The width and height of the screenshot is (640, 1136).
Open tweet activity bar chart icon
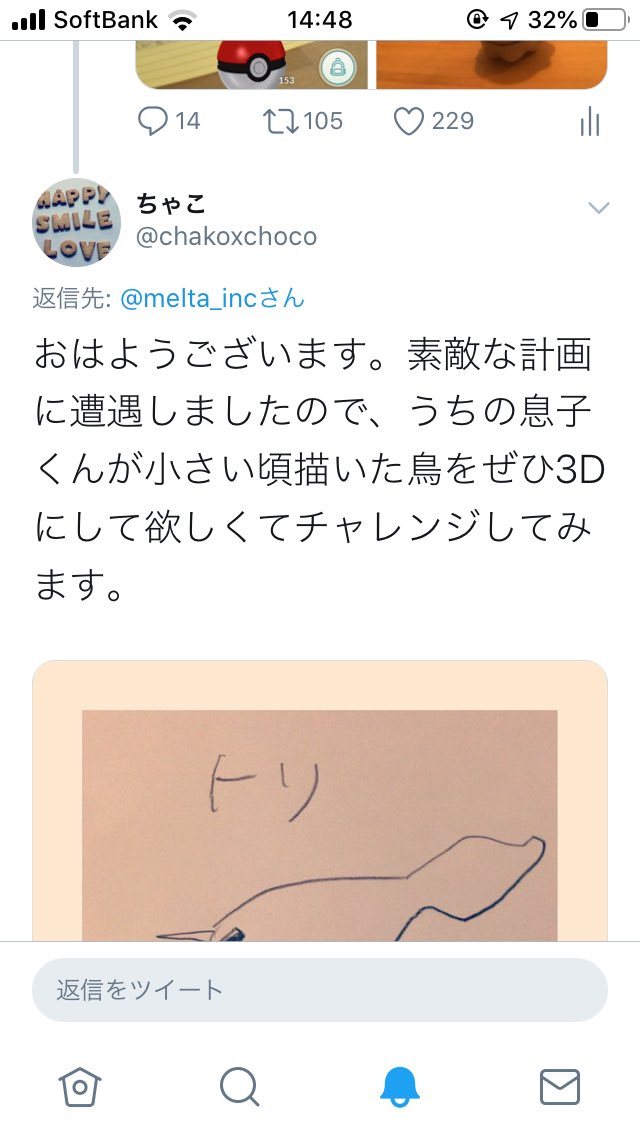point(590,121)
